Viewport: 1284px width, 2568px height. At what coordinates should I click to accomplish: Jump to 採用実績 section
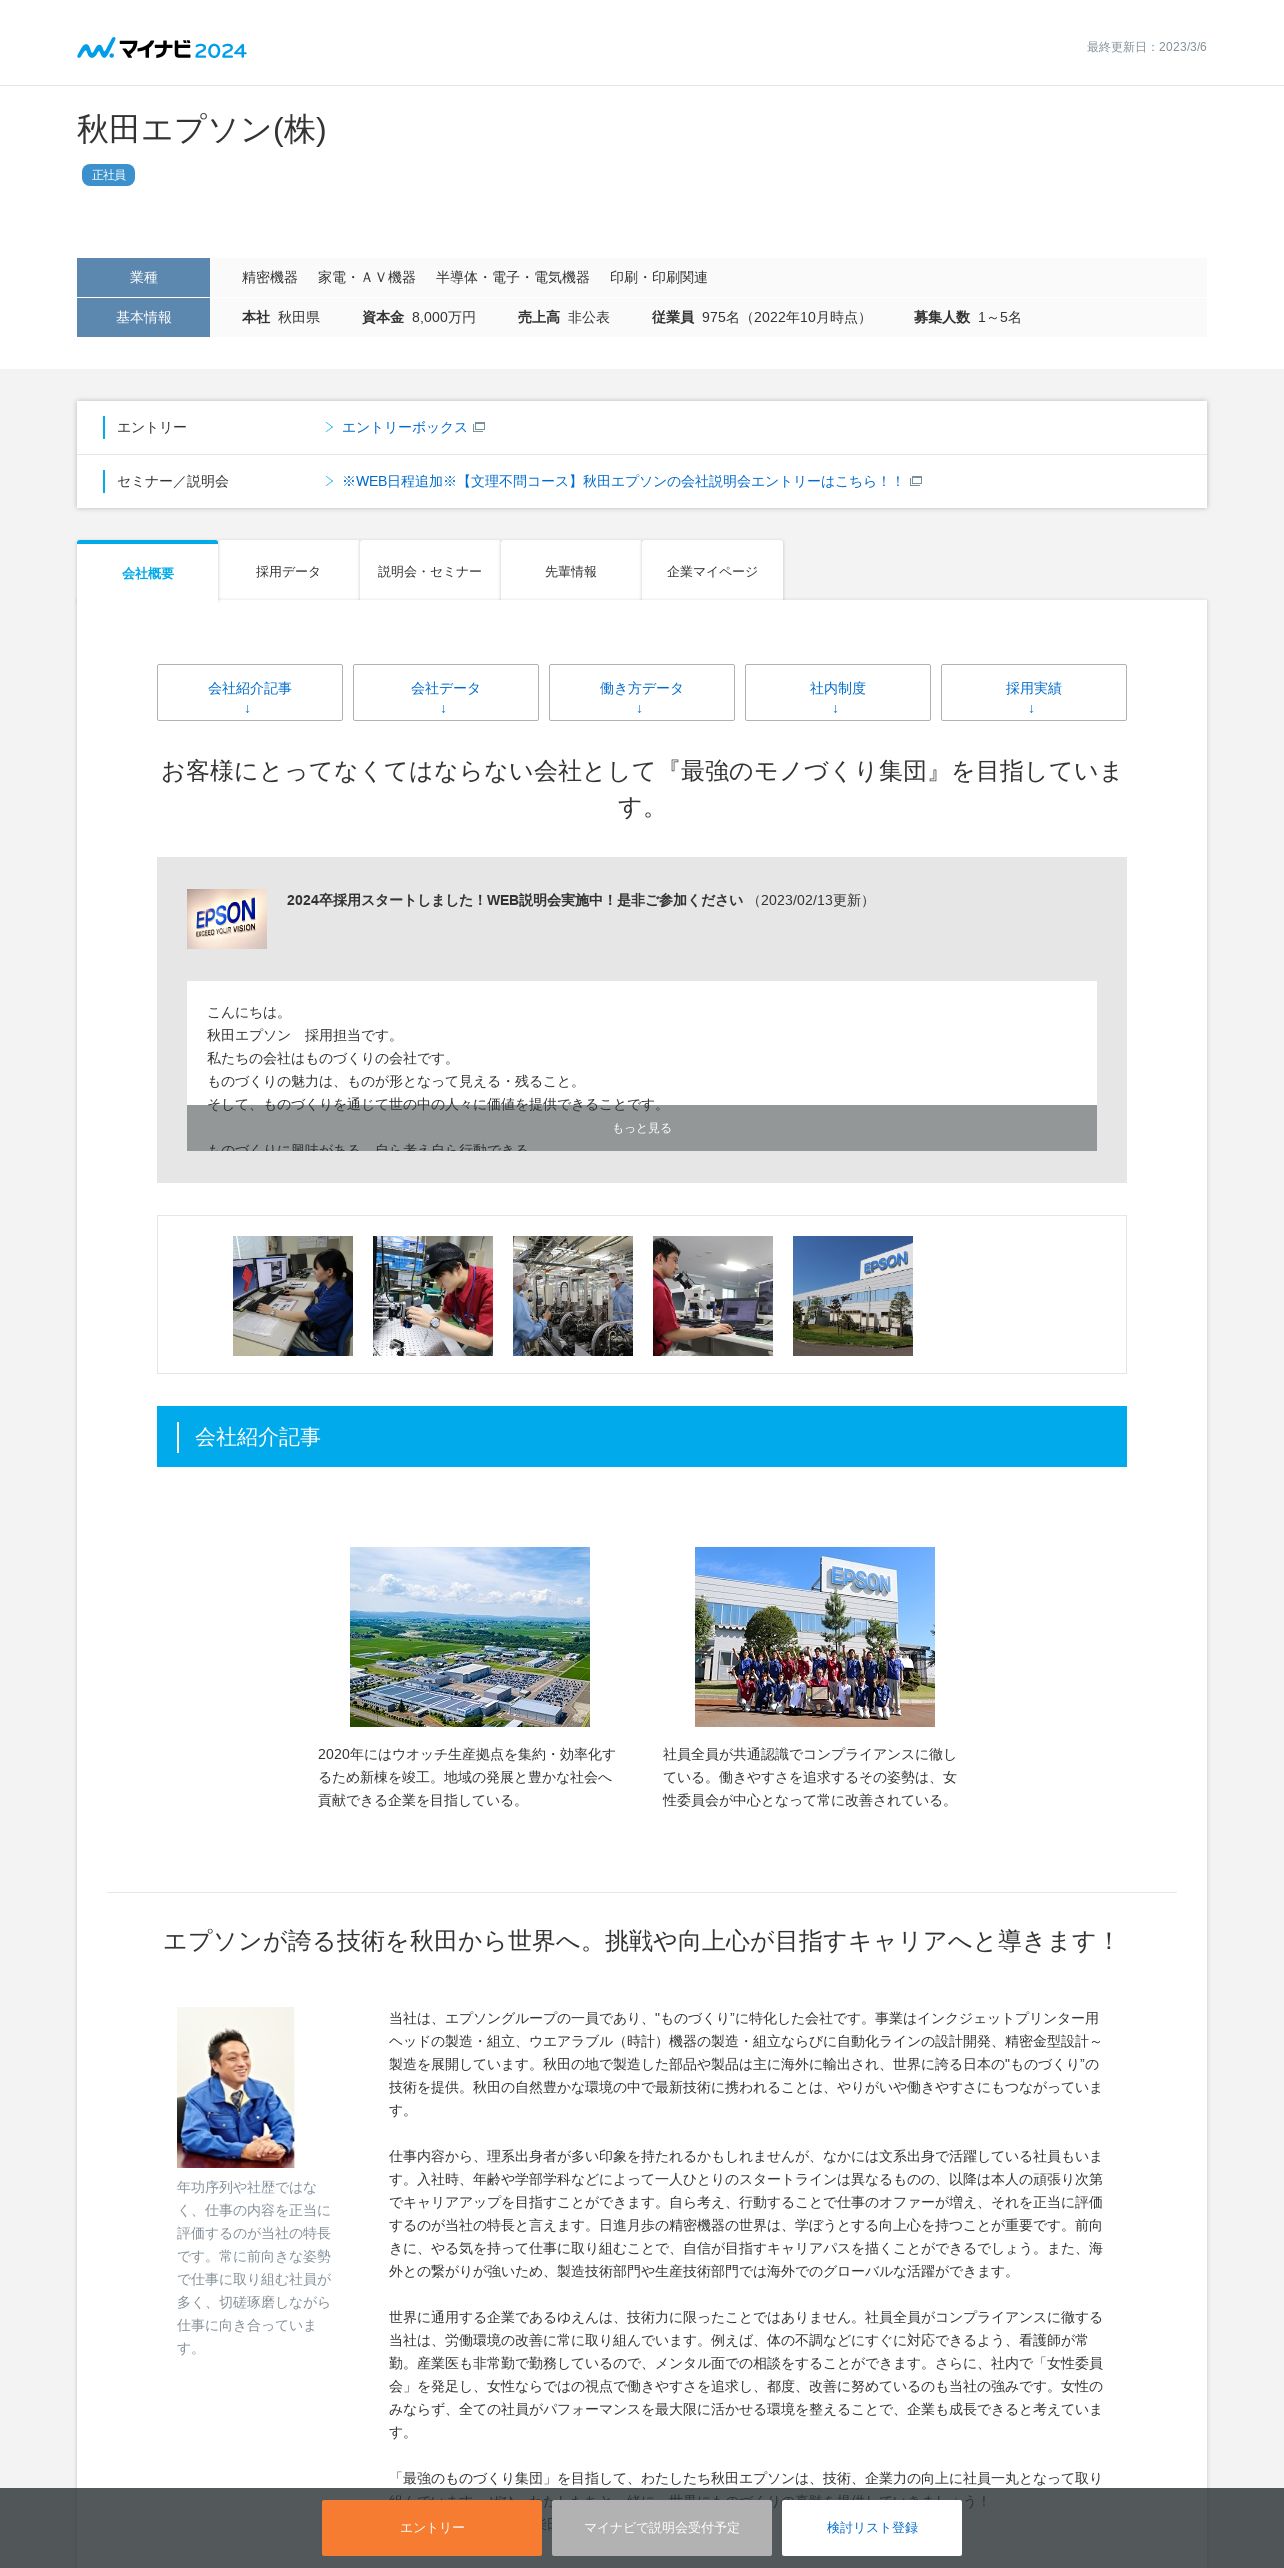(1034, 692)
